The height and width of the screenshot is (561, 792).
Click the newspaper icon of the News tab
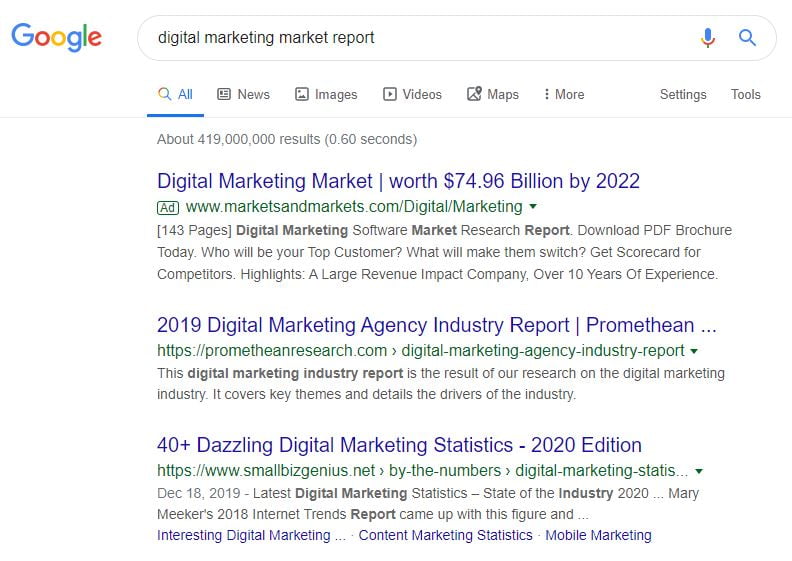pyautogui.click(x=224, y=94)
